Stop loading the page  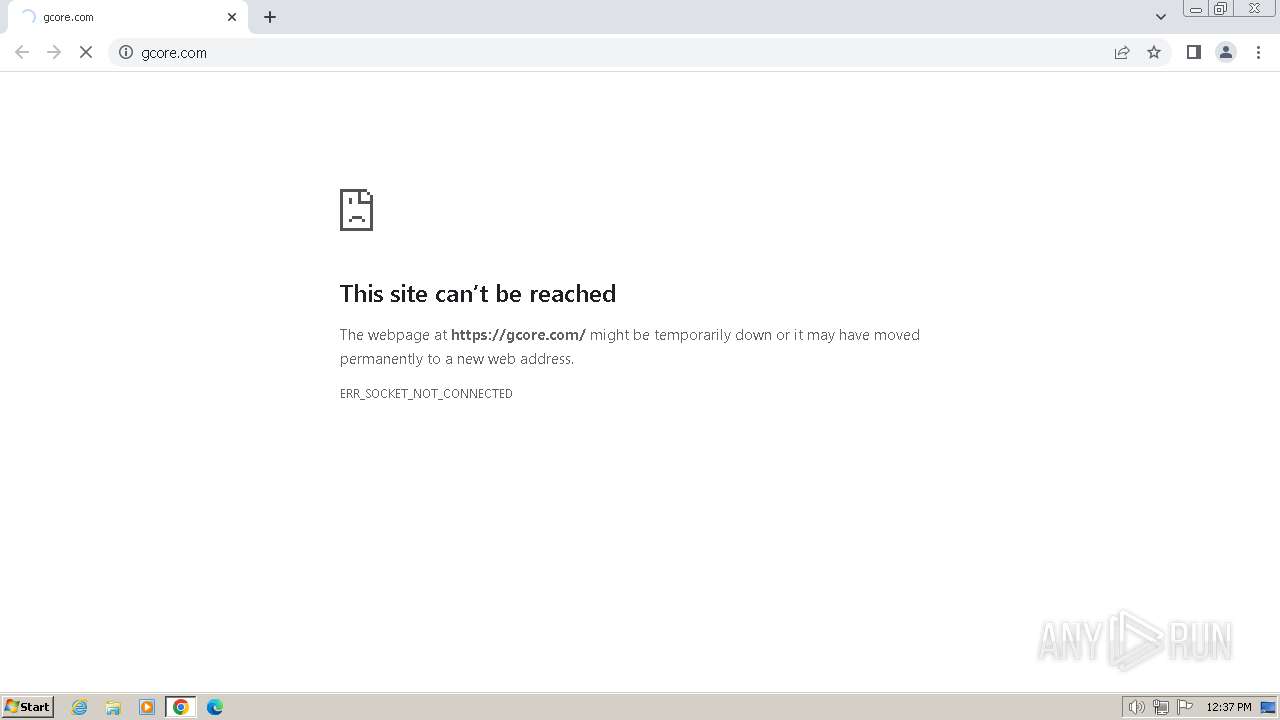86,52
